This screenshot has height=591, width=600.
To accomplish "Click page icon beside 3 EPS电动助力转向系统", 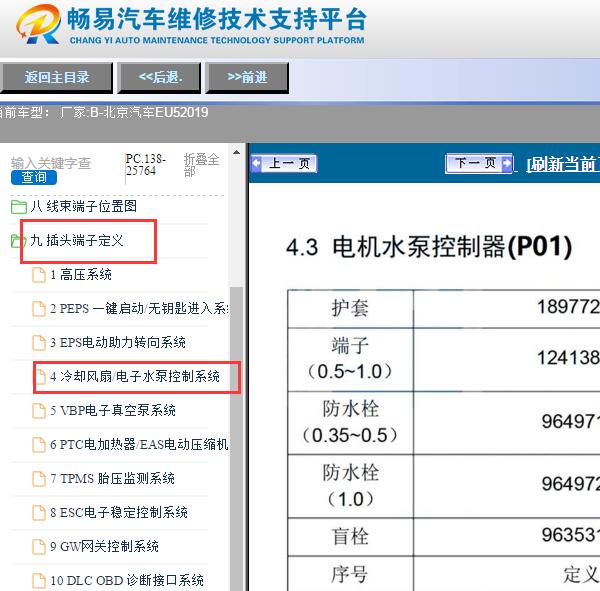I will click(39, 343).
